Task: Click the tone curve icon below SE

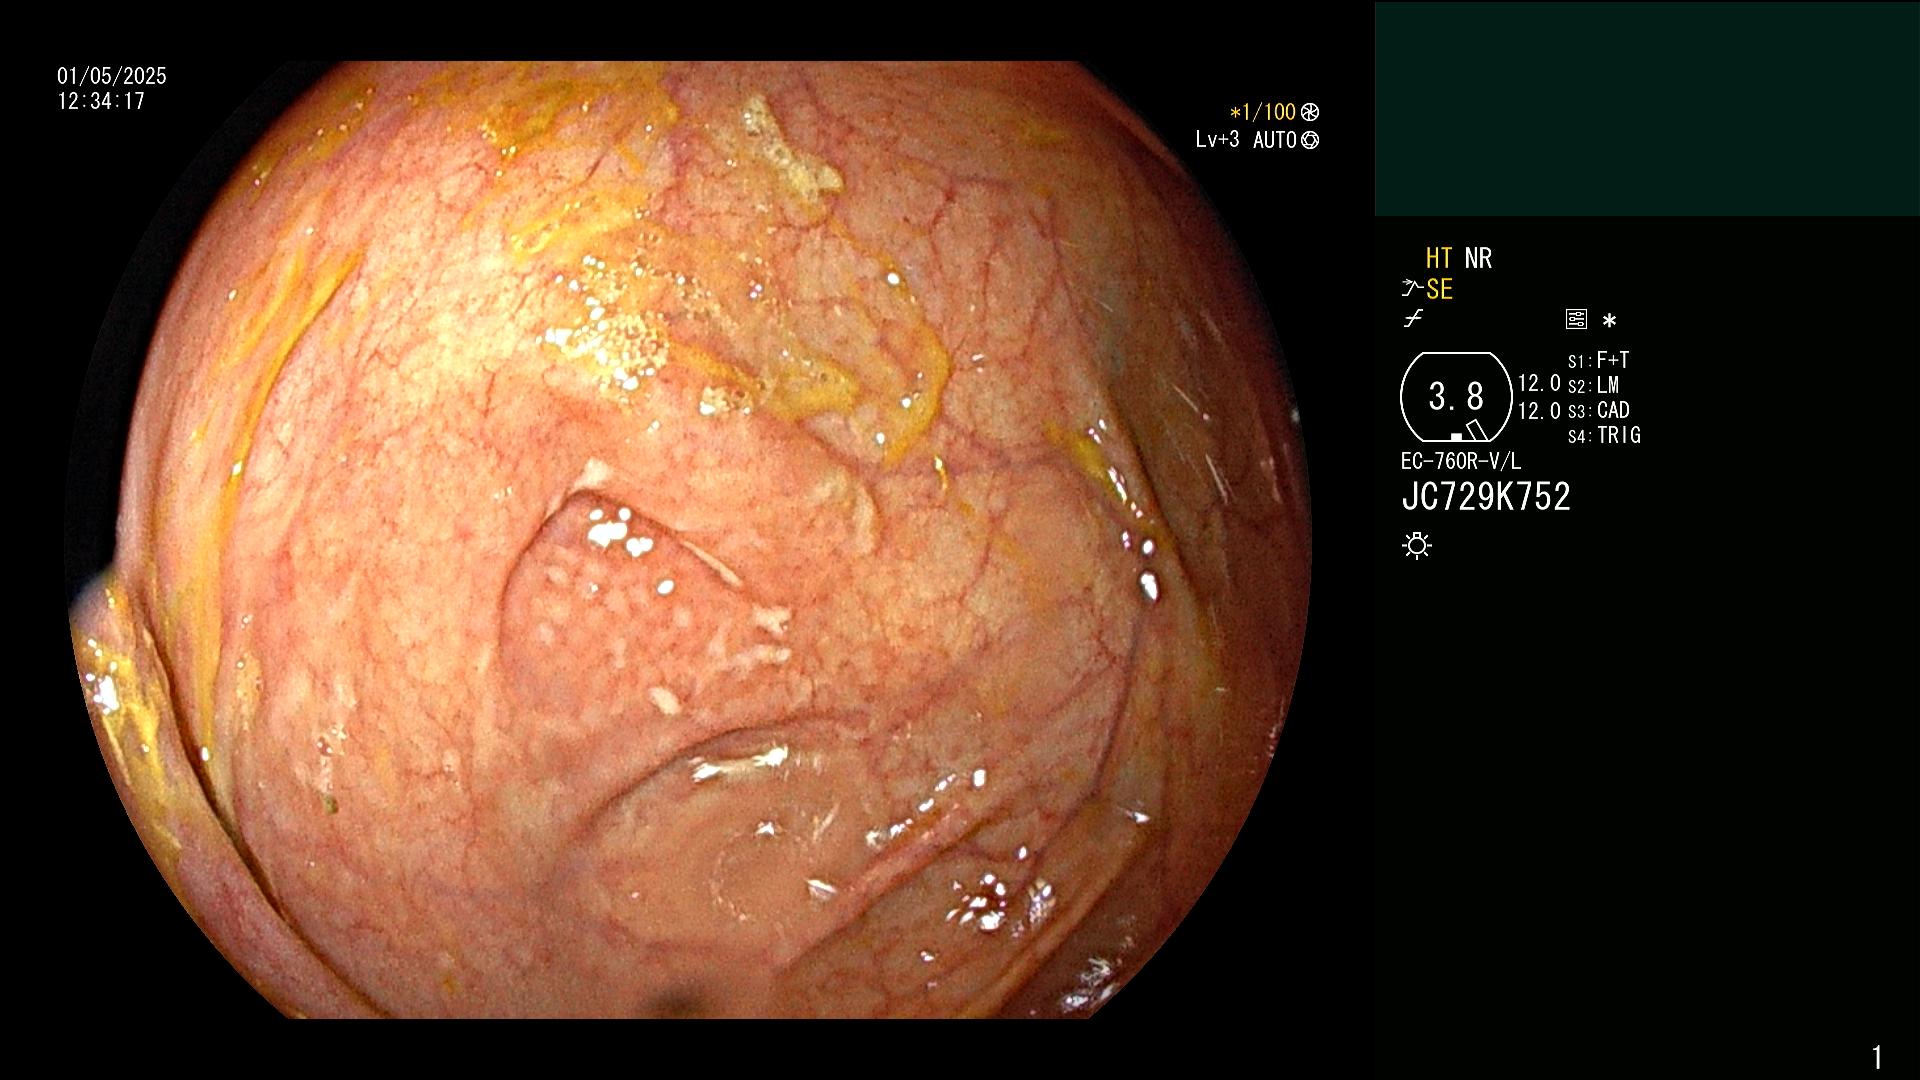Action: click(1413, 319)
